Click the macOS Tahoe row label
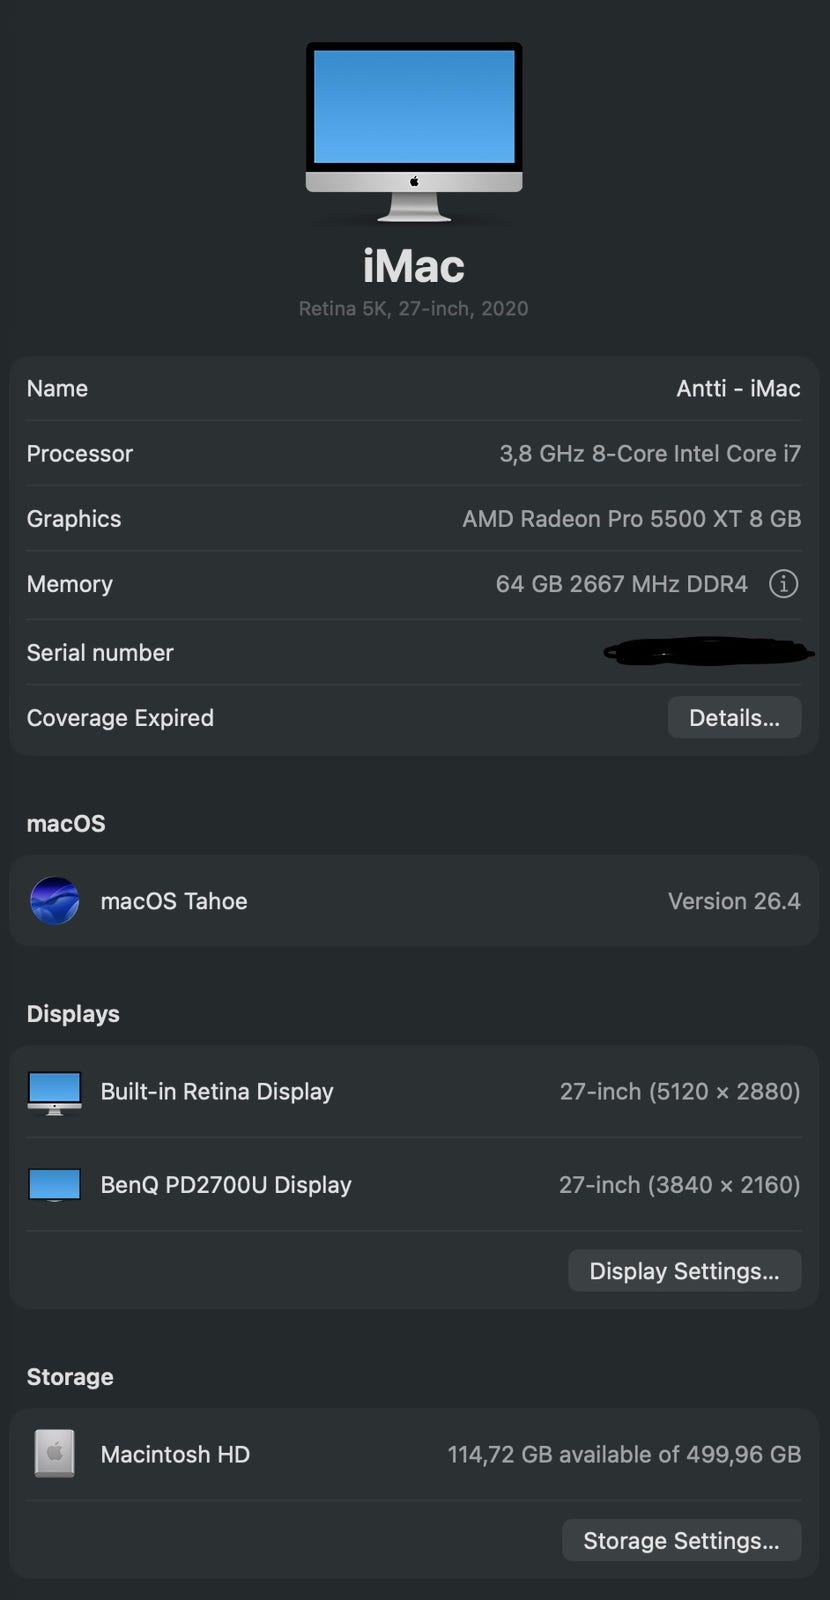Image resolution: width=830 pixels, height=1600 pixels. tap(174, 901)
